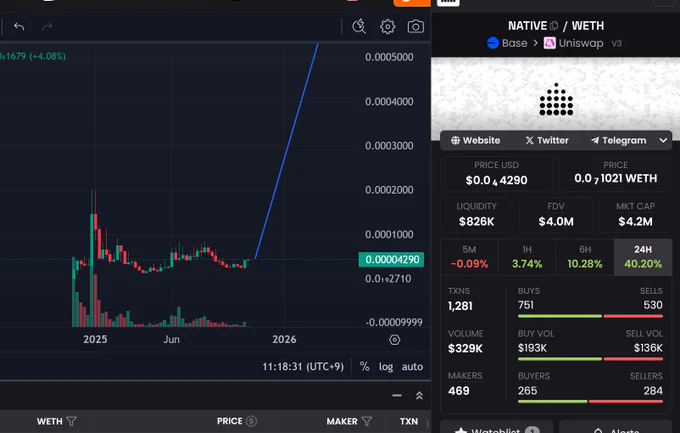Filter transactions by WETH amount
Viewport: 680px width, 433px height.
72,421
